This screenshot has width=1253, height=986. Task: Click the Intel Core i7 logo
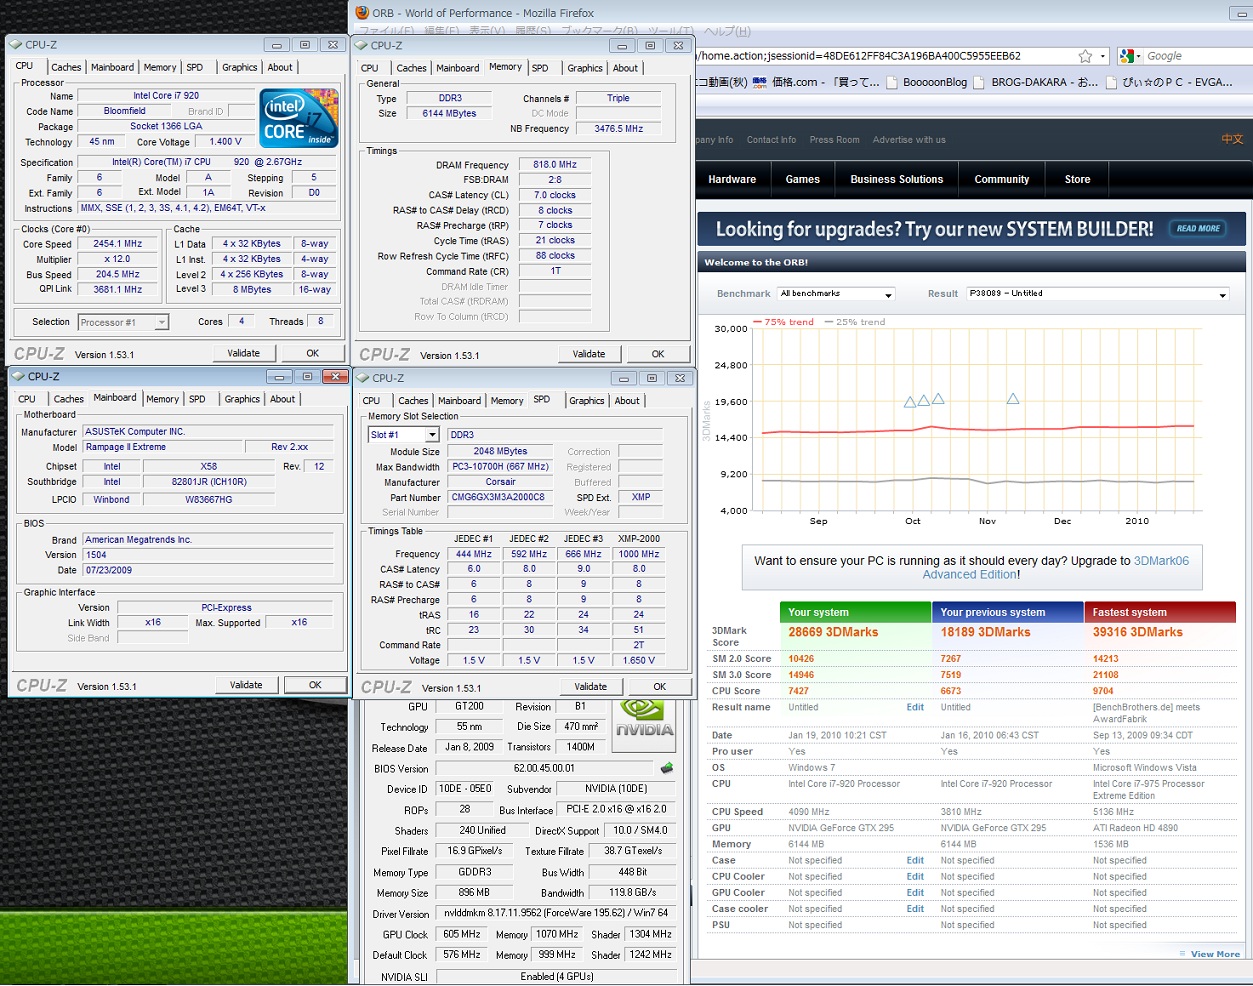click(x=299, y=119)
